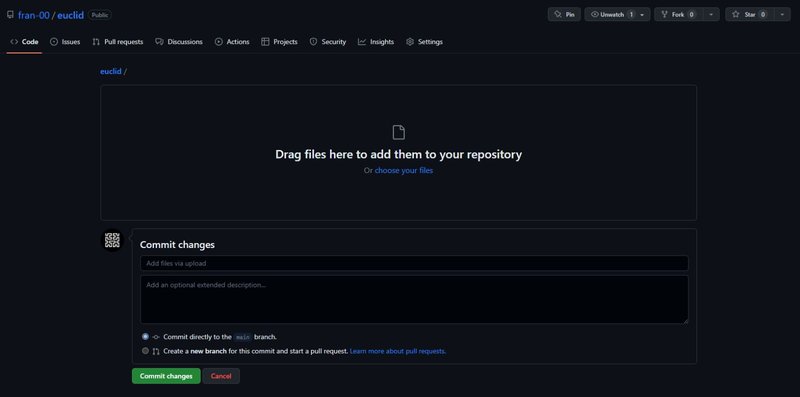
Task: Expand the Unwatch notifications dropdown arrow
Action: pos(642,14)
